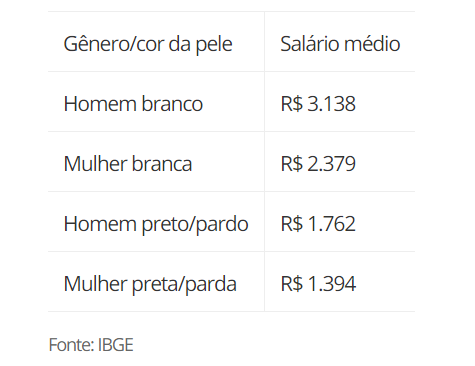
Task: Click the R$ 2.379 salary value
Action: pos(318,164)
